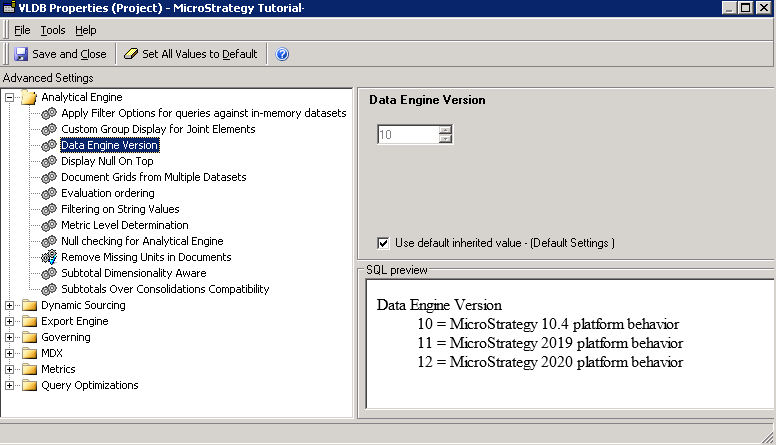776x445 pixels.
Task: Click the blue help question mark icon
Action: (x=282, y=54)
